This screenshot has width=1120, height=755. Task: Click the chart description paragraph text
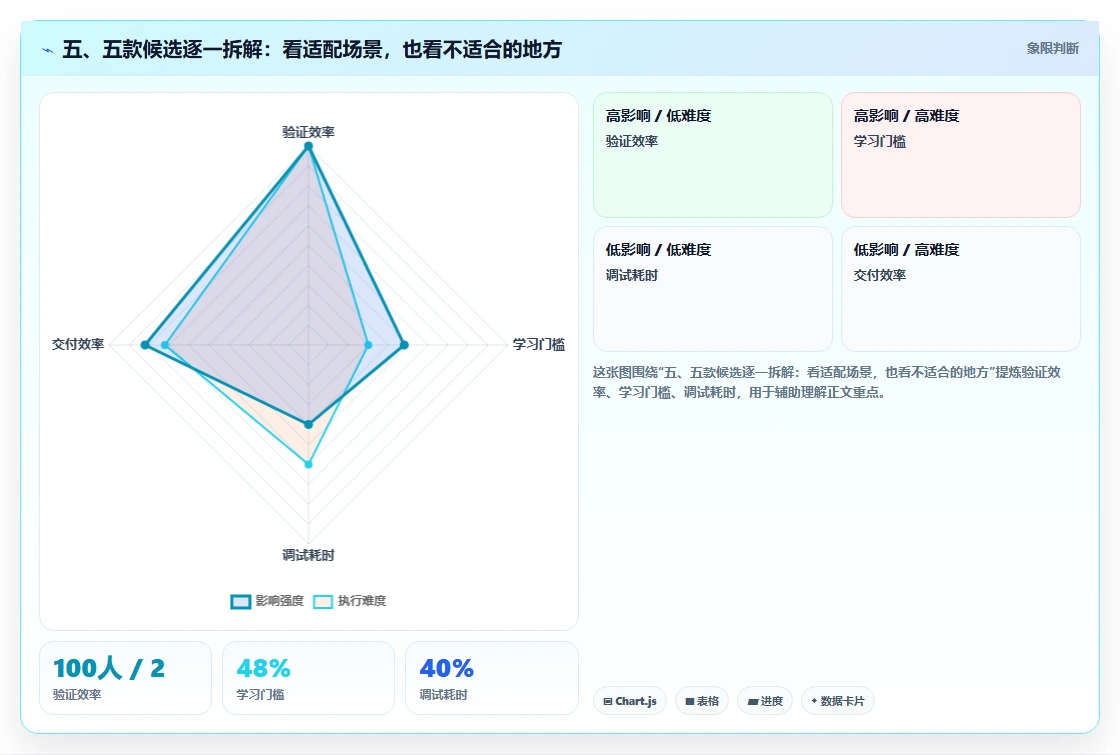(826, 382)
